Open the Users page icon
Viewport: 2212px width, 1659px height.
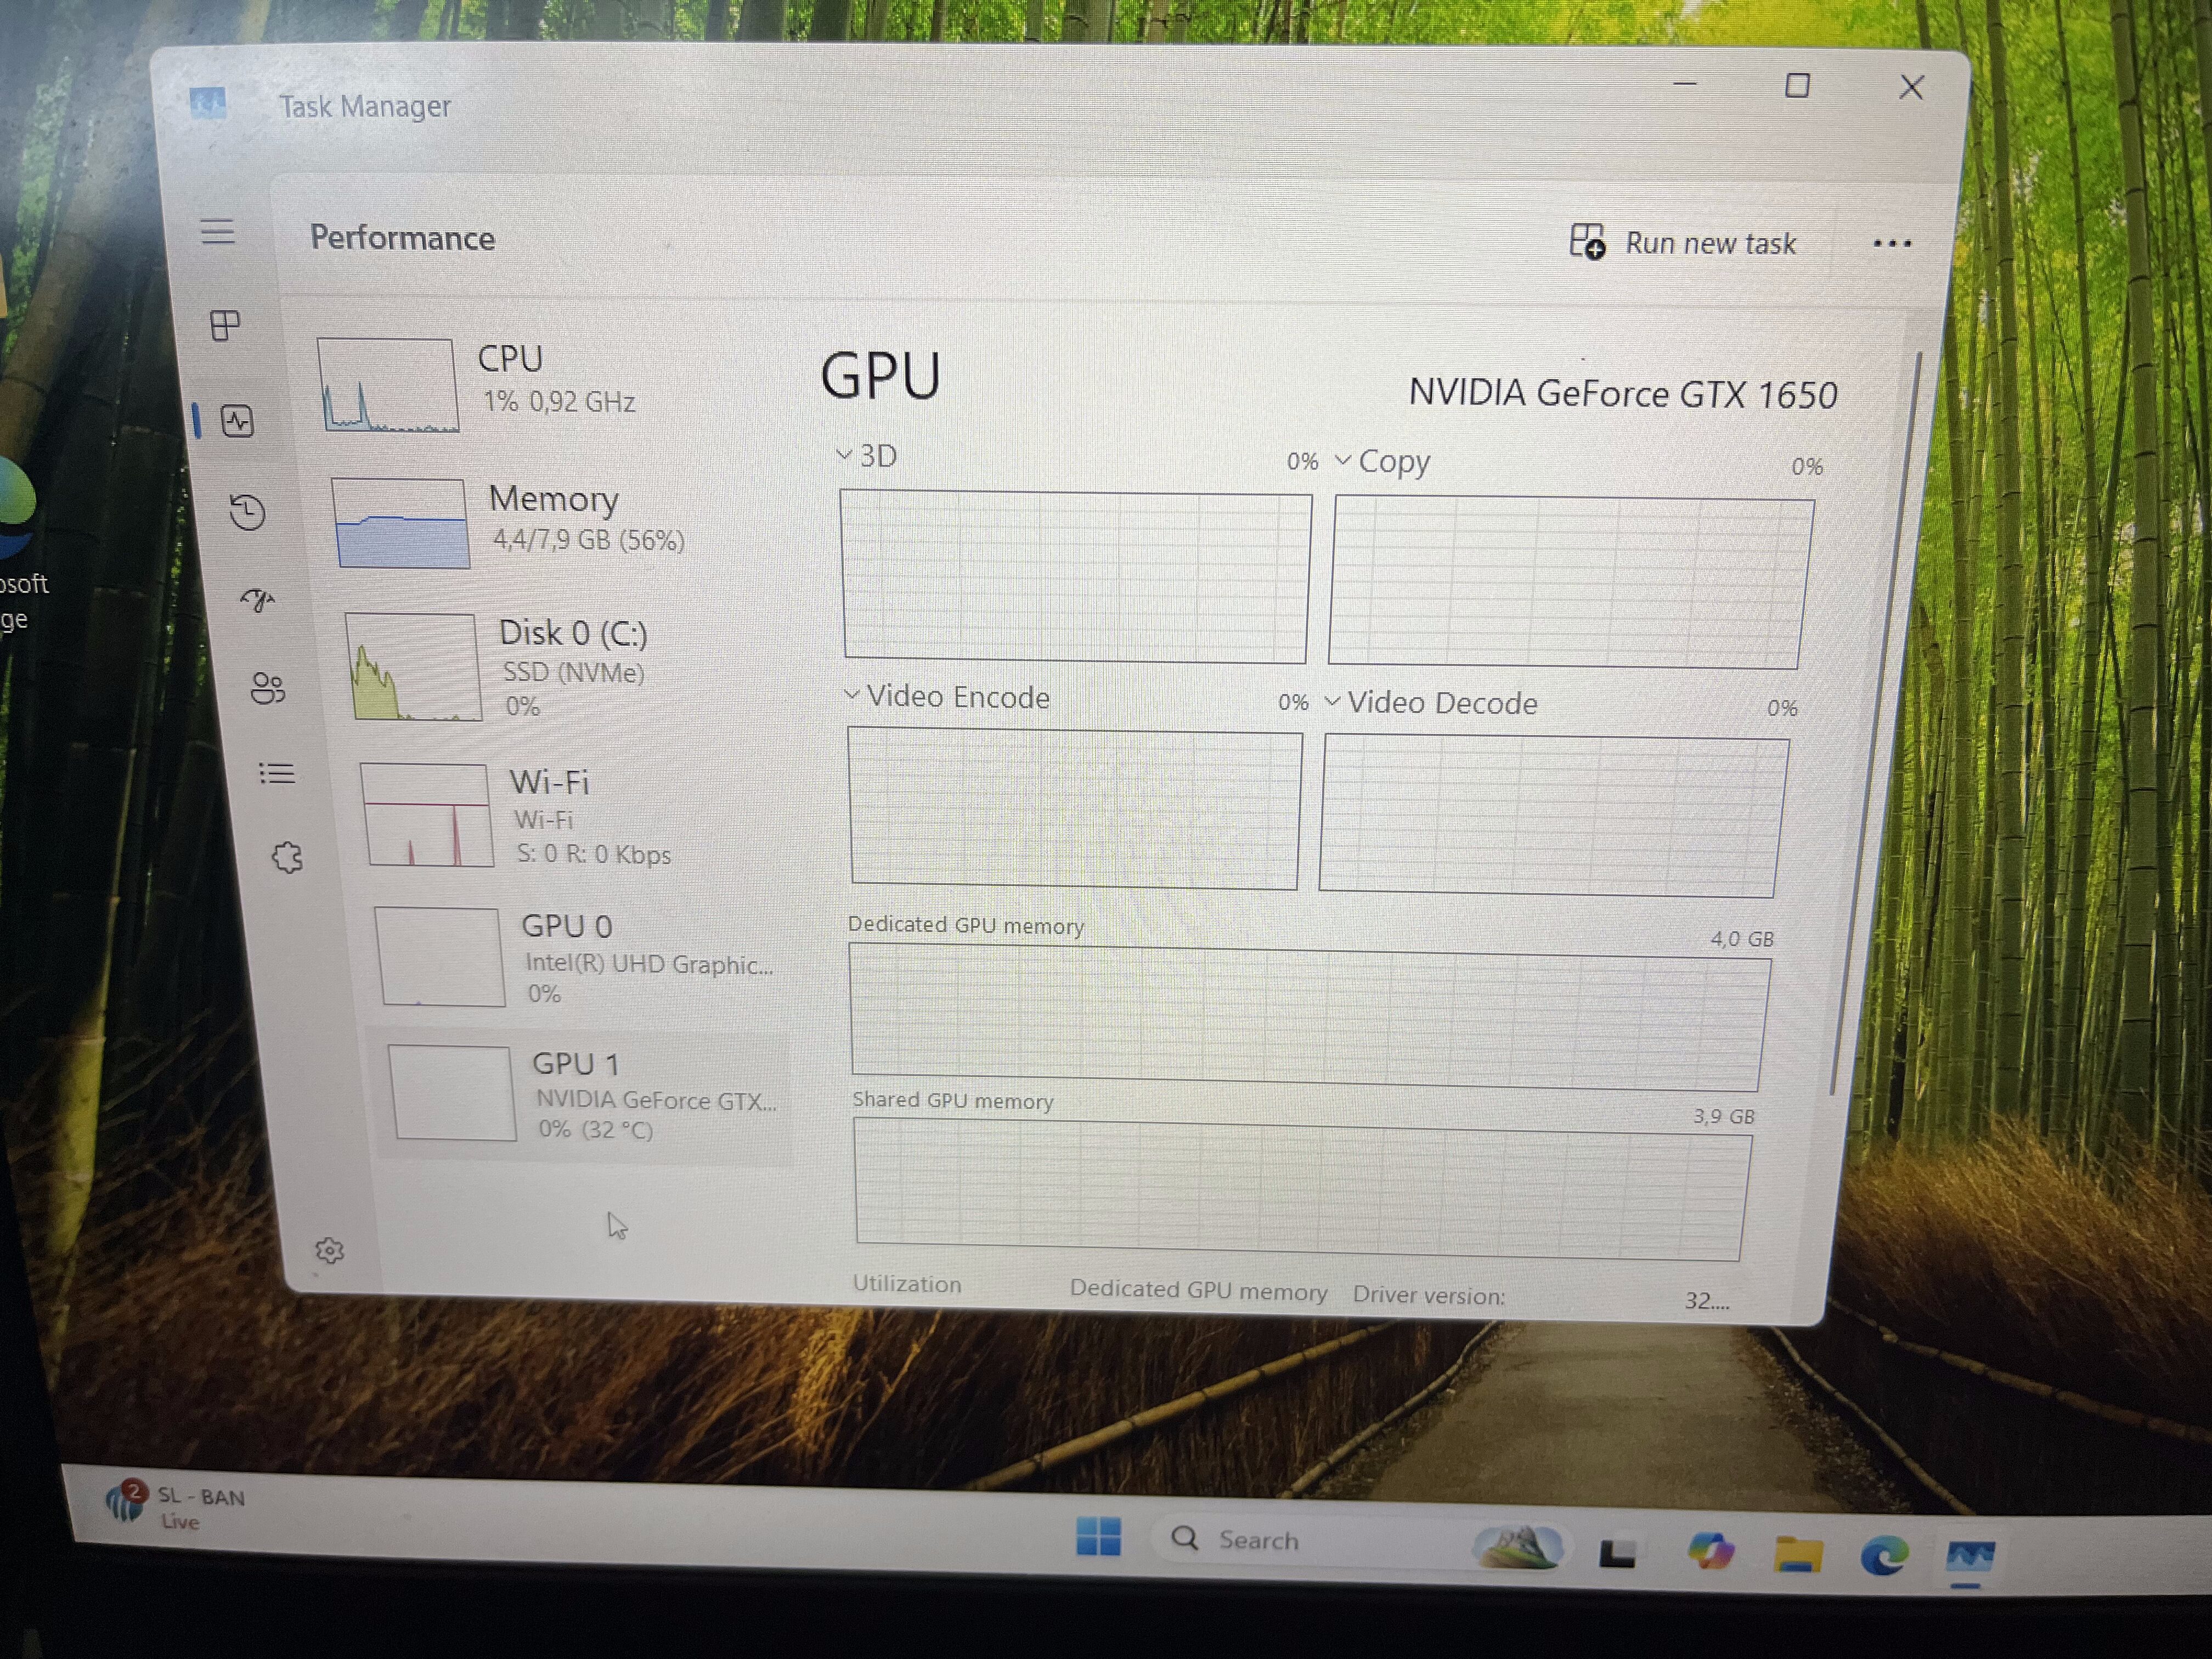click(267, 688)
